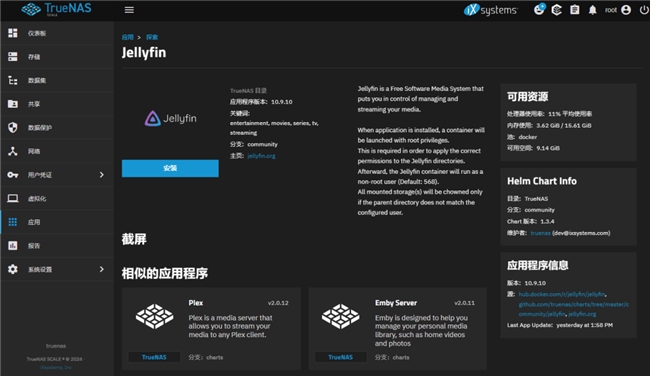Open the jellyfin.org homepage link
Screen dimensions: 650x376
coord(261,156)
